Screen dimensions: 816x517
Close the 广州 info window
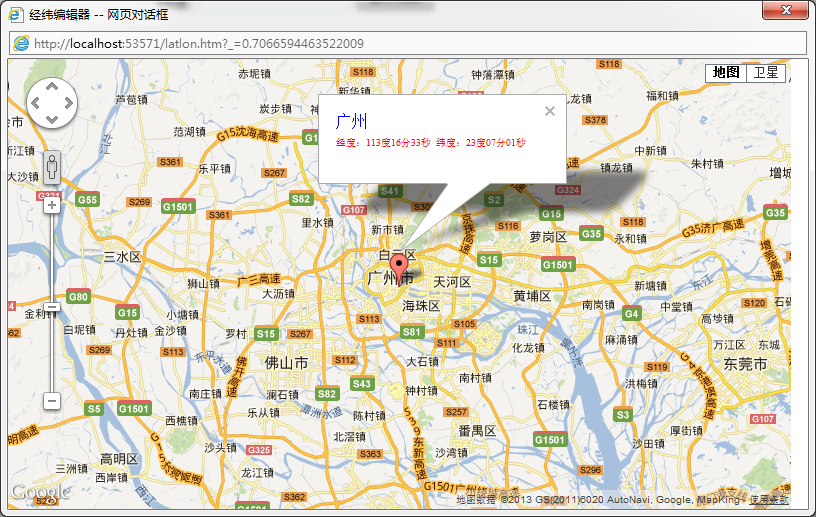(x=550, y=111)
